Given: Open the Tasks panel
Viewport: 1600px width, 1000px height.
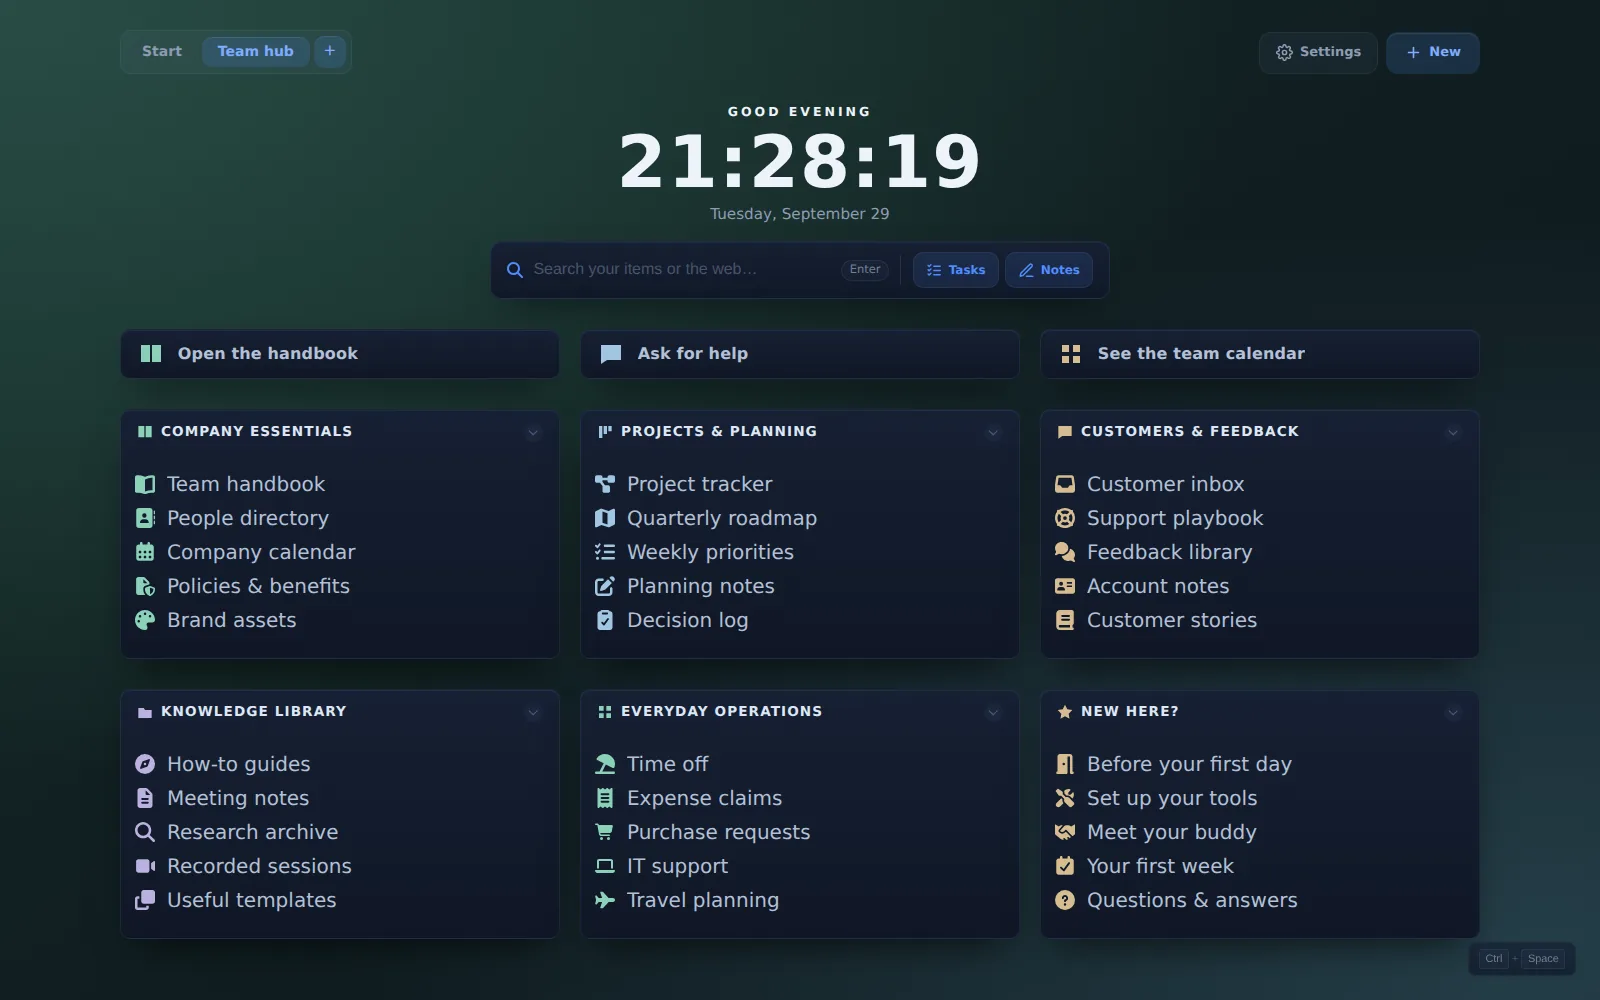Looking at the screenshot, I should click(956, 270).
